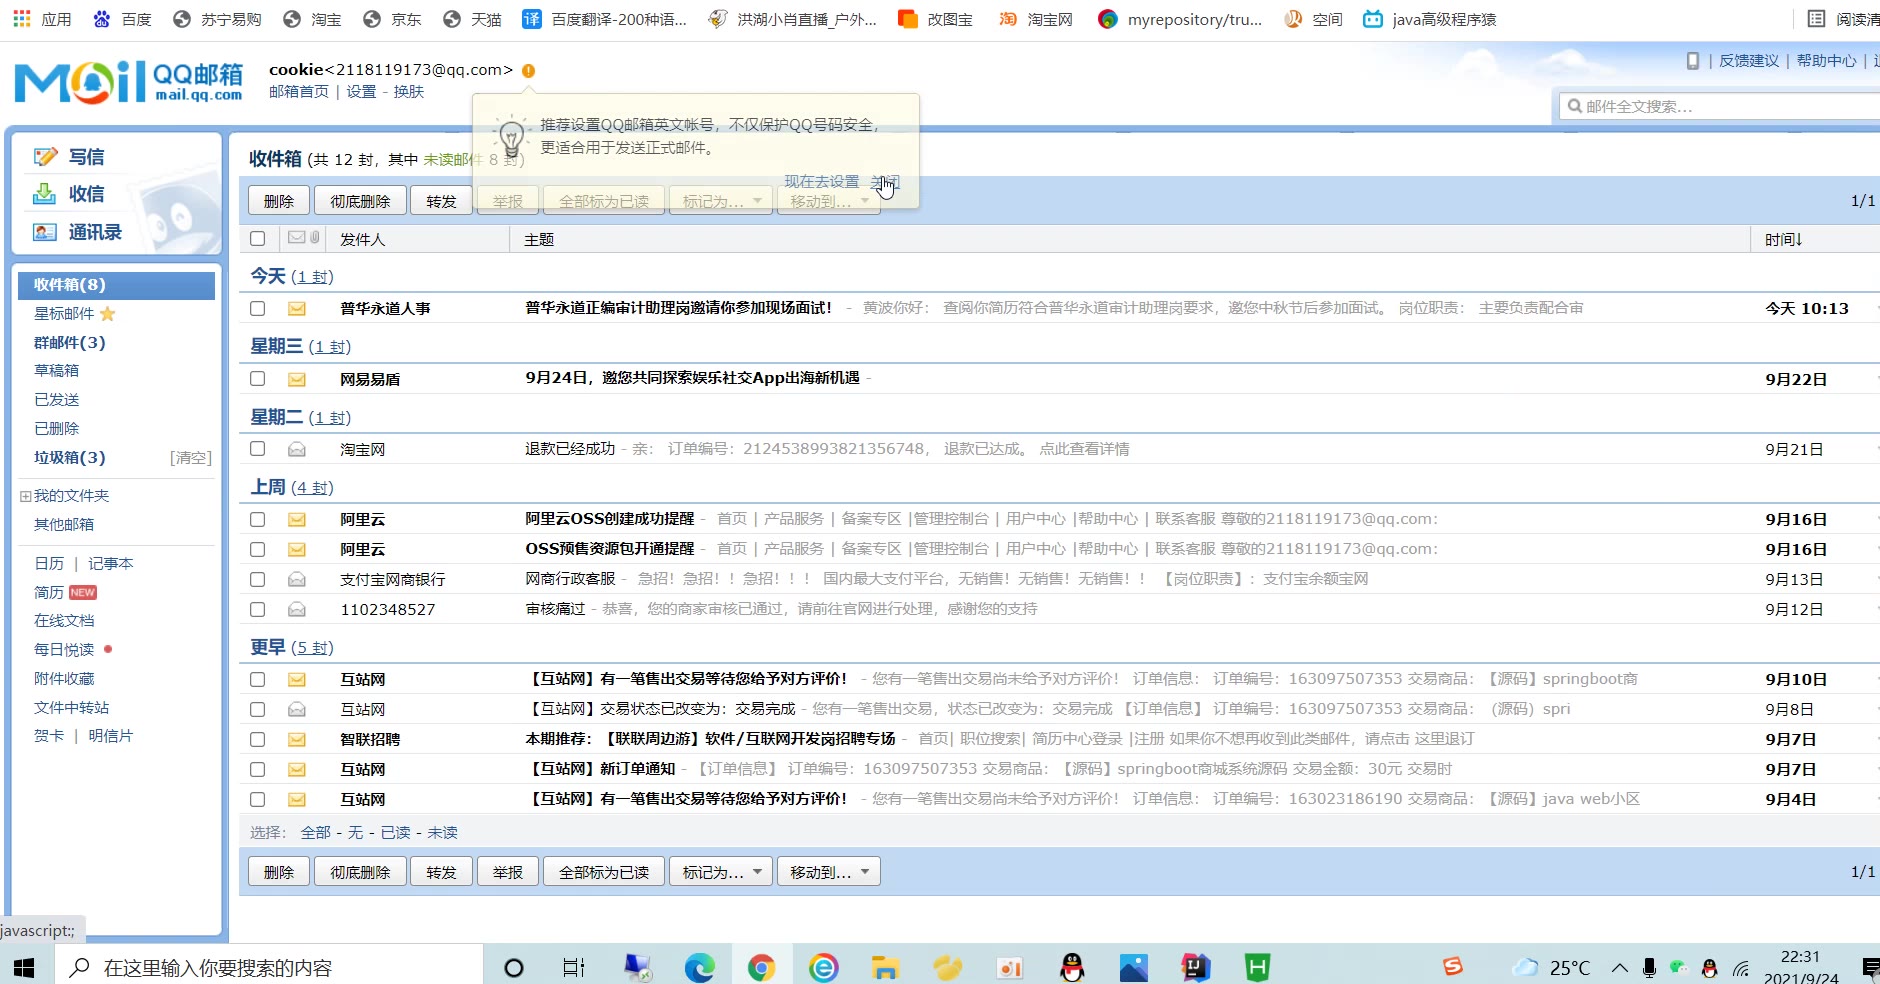Click the envelope icon of 普华永道人事 email
The width and height of the screenshot is (1880, 984).
(297, 309)
